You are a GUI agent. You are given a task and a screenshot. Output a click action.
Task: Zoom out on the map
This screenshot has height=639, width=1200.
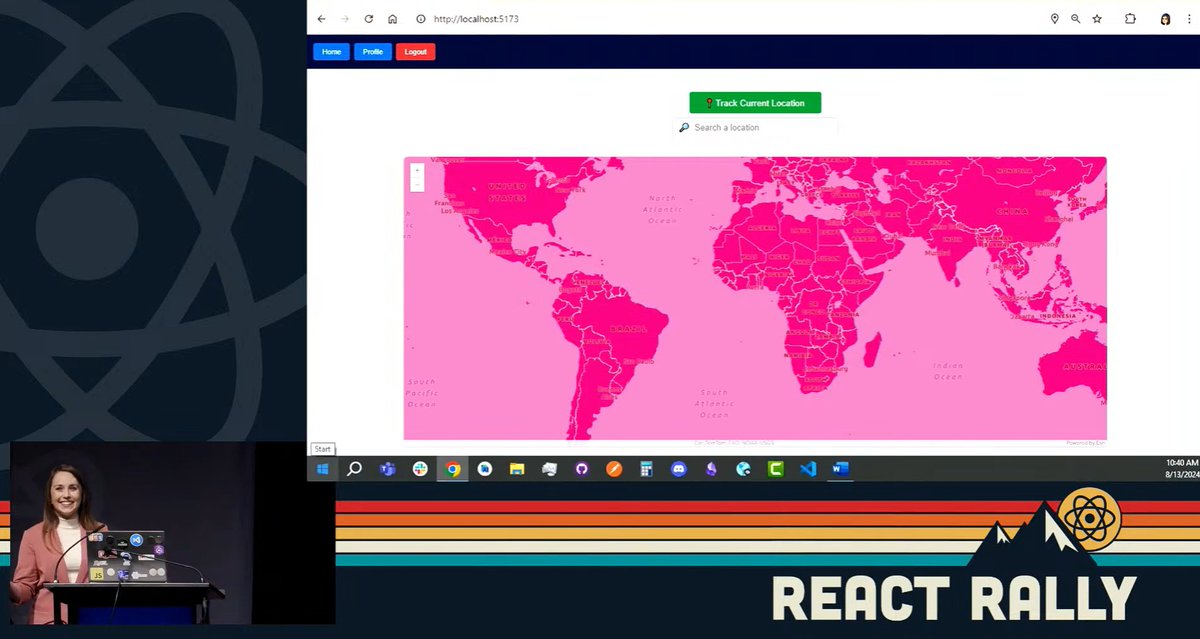coord(417,184)
